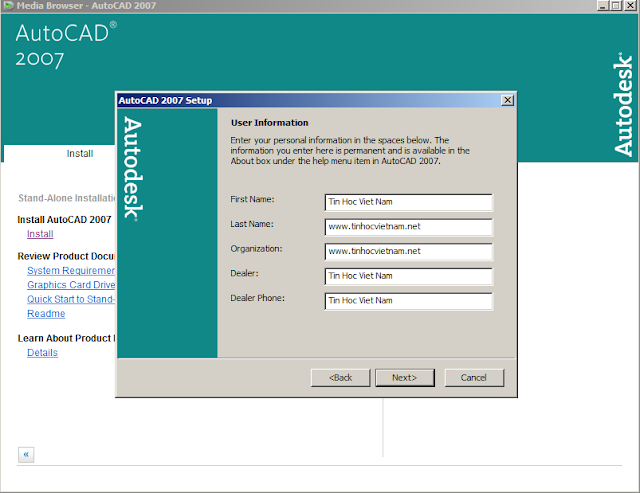Open the Readme link
This screenshot has width=640, height=493.
click(x=46, y=314)
